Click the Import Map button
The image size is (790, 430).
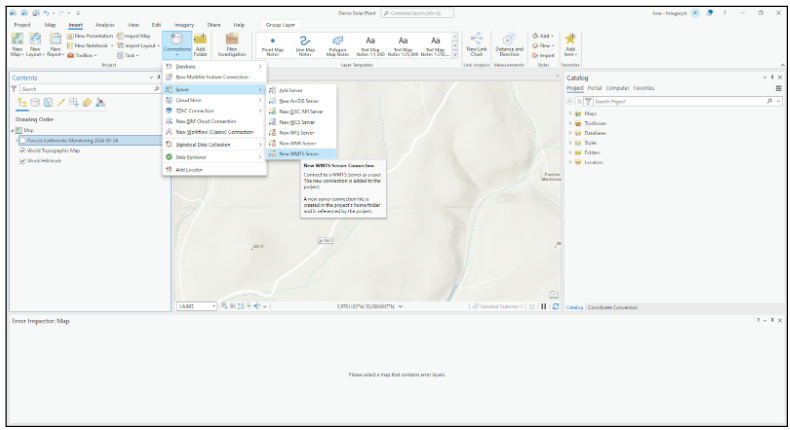pyautogui.click(x=134, y=36)
